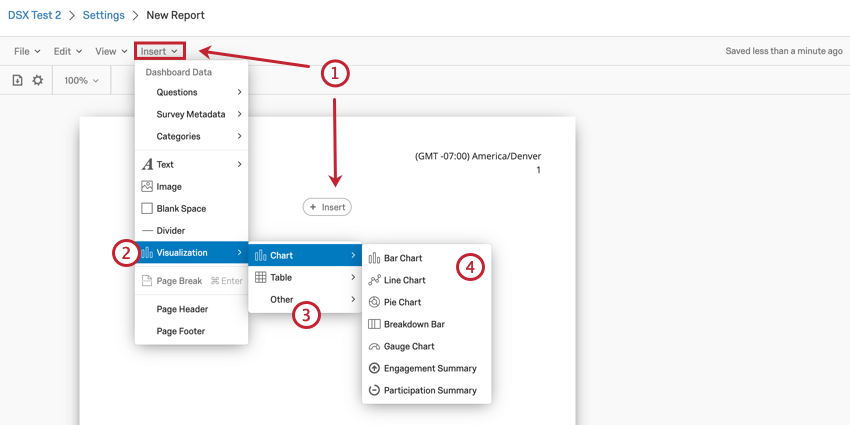Expand the Table submenu arrow
The width and height of the screenshot is (850, 425).
(353, 278)
